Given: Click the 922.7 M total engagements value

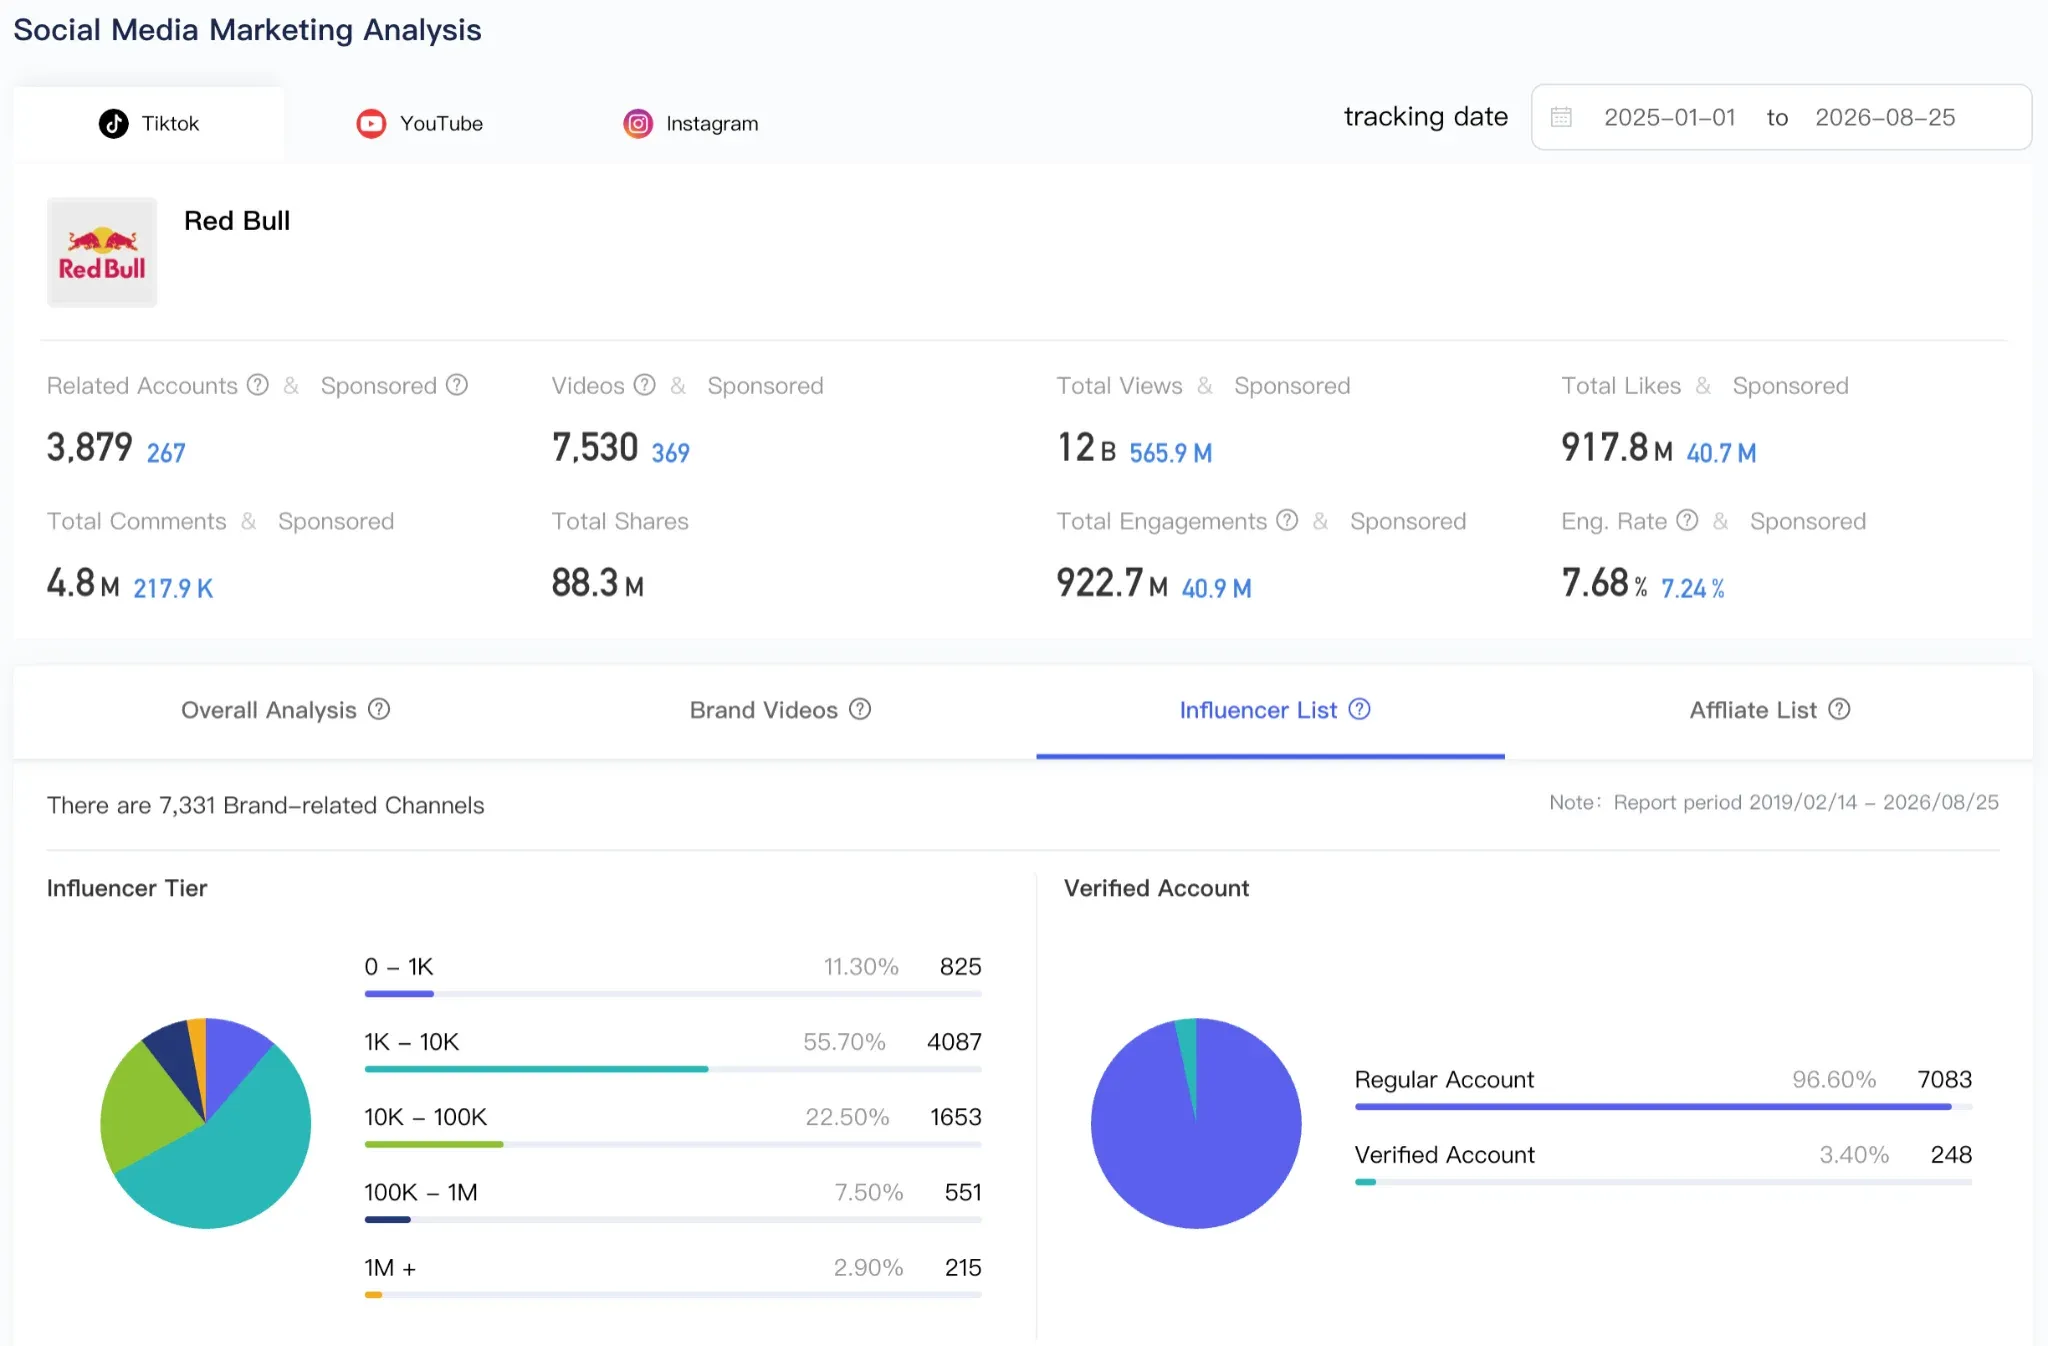Looking at the screenshot, I should click(1112, 583).
